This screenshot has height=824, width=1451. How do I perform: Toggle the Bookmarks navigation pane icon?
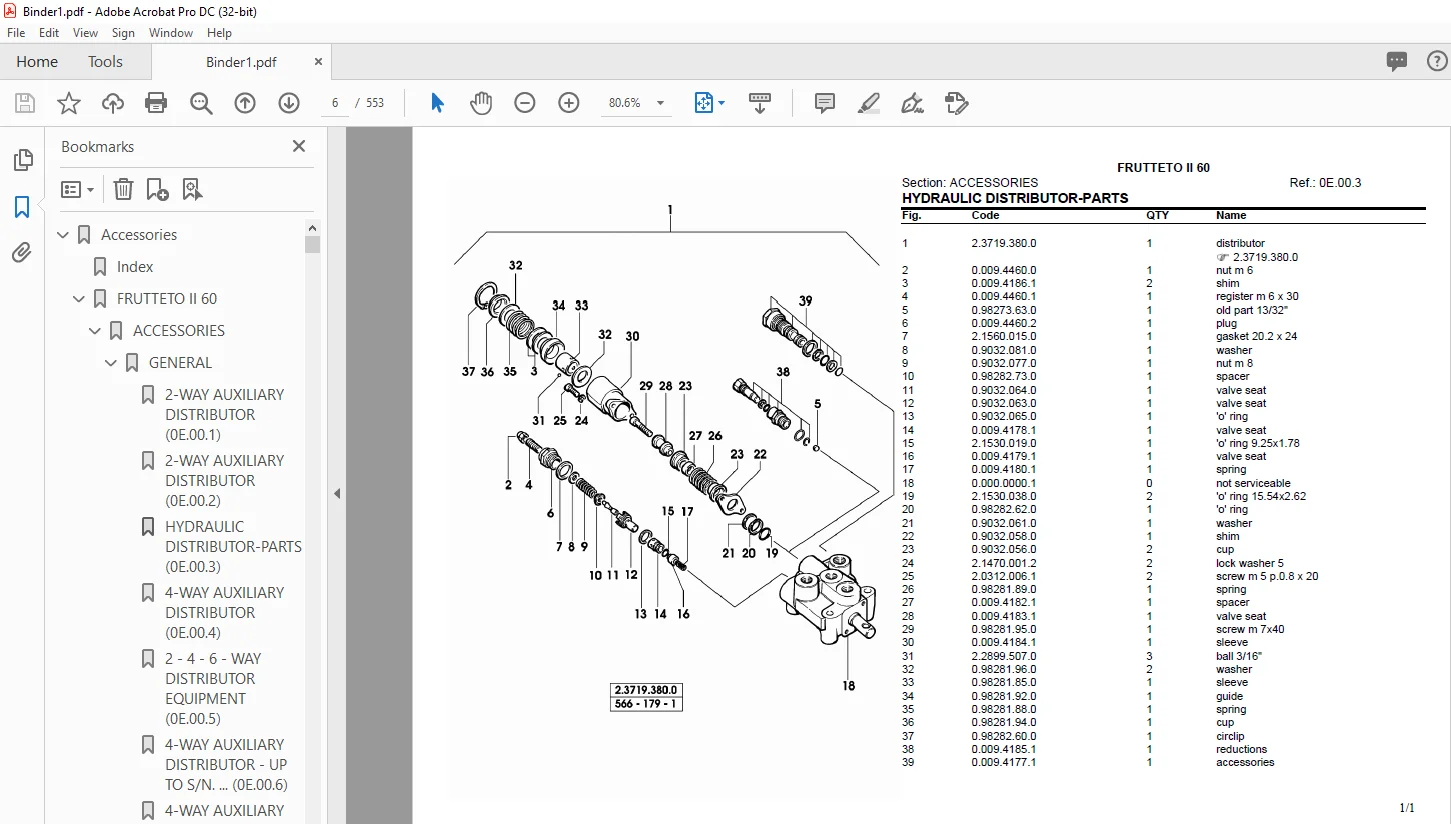point(22,207)
